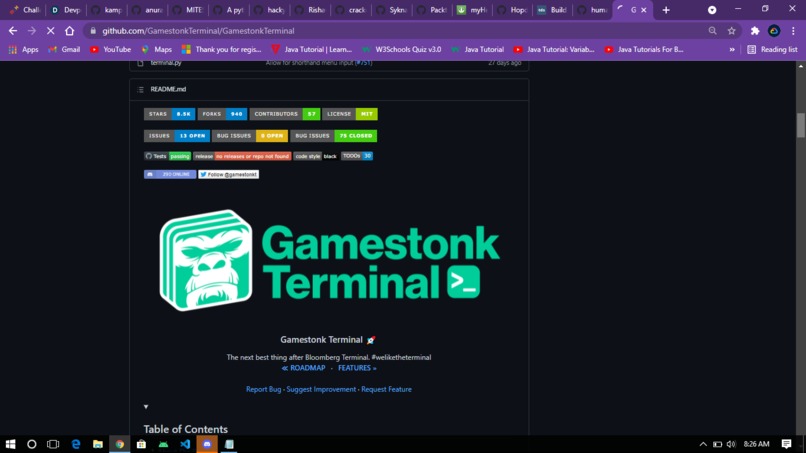Open Discord from the taskbar
806x453 pixels.
click(x=207, y=444)
